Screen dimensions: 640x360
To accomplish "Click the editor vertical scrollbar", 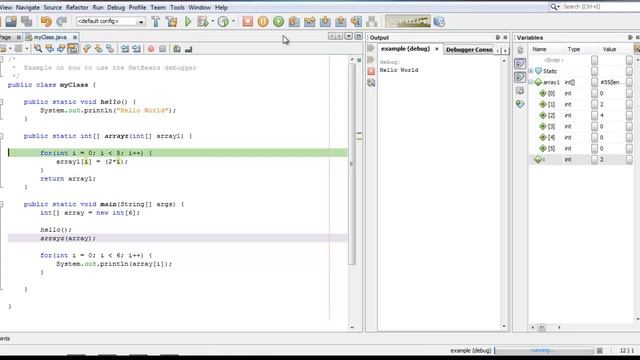I will click(352, 163).
